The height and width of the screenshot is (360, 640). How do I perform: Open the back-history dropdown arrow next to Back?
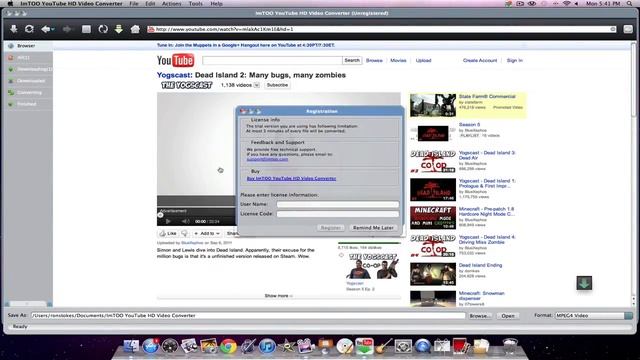(x=53, y=29)
